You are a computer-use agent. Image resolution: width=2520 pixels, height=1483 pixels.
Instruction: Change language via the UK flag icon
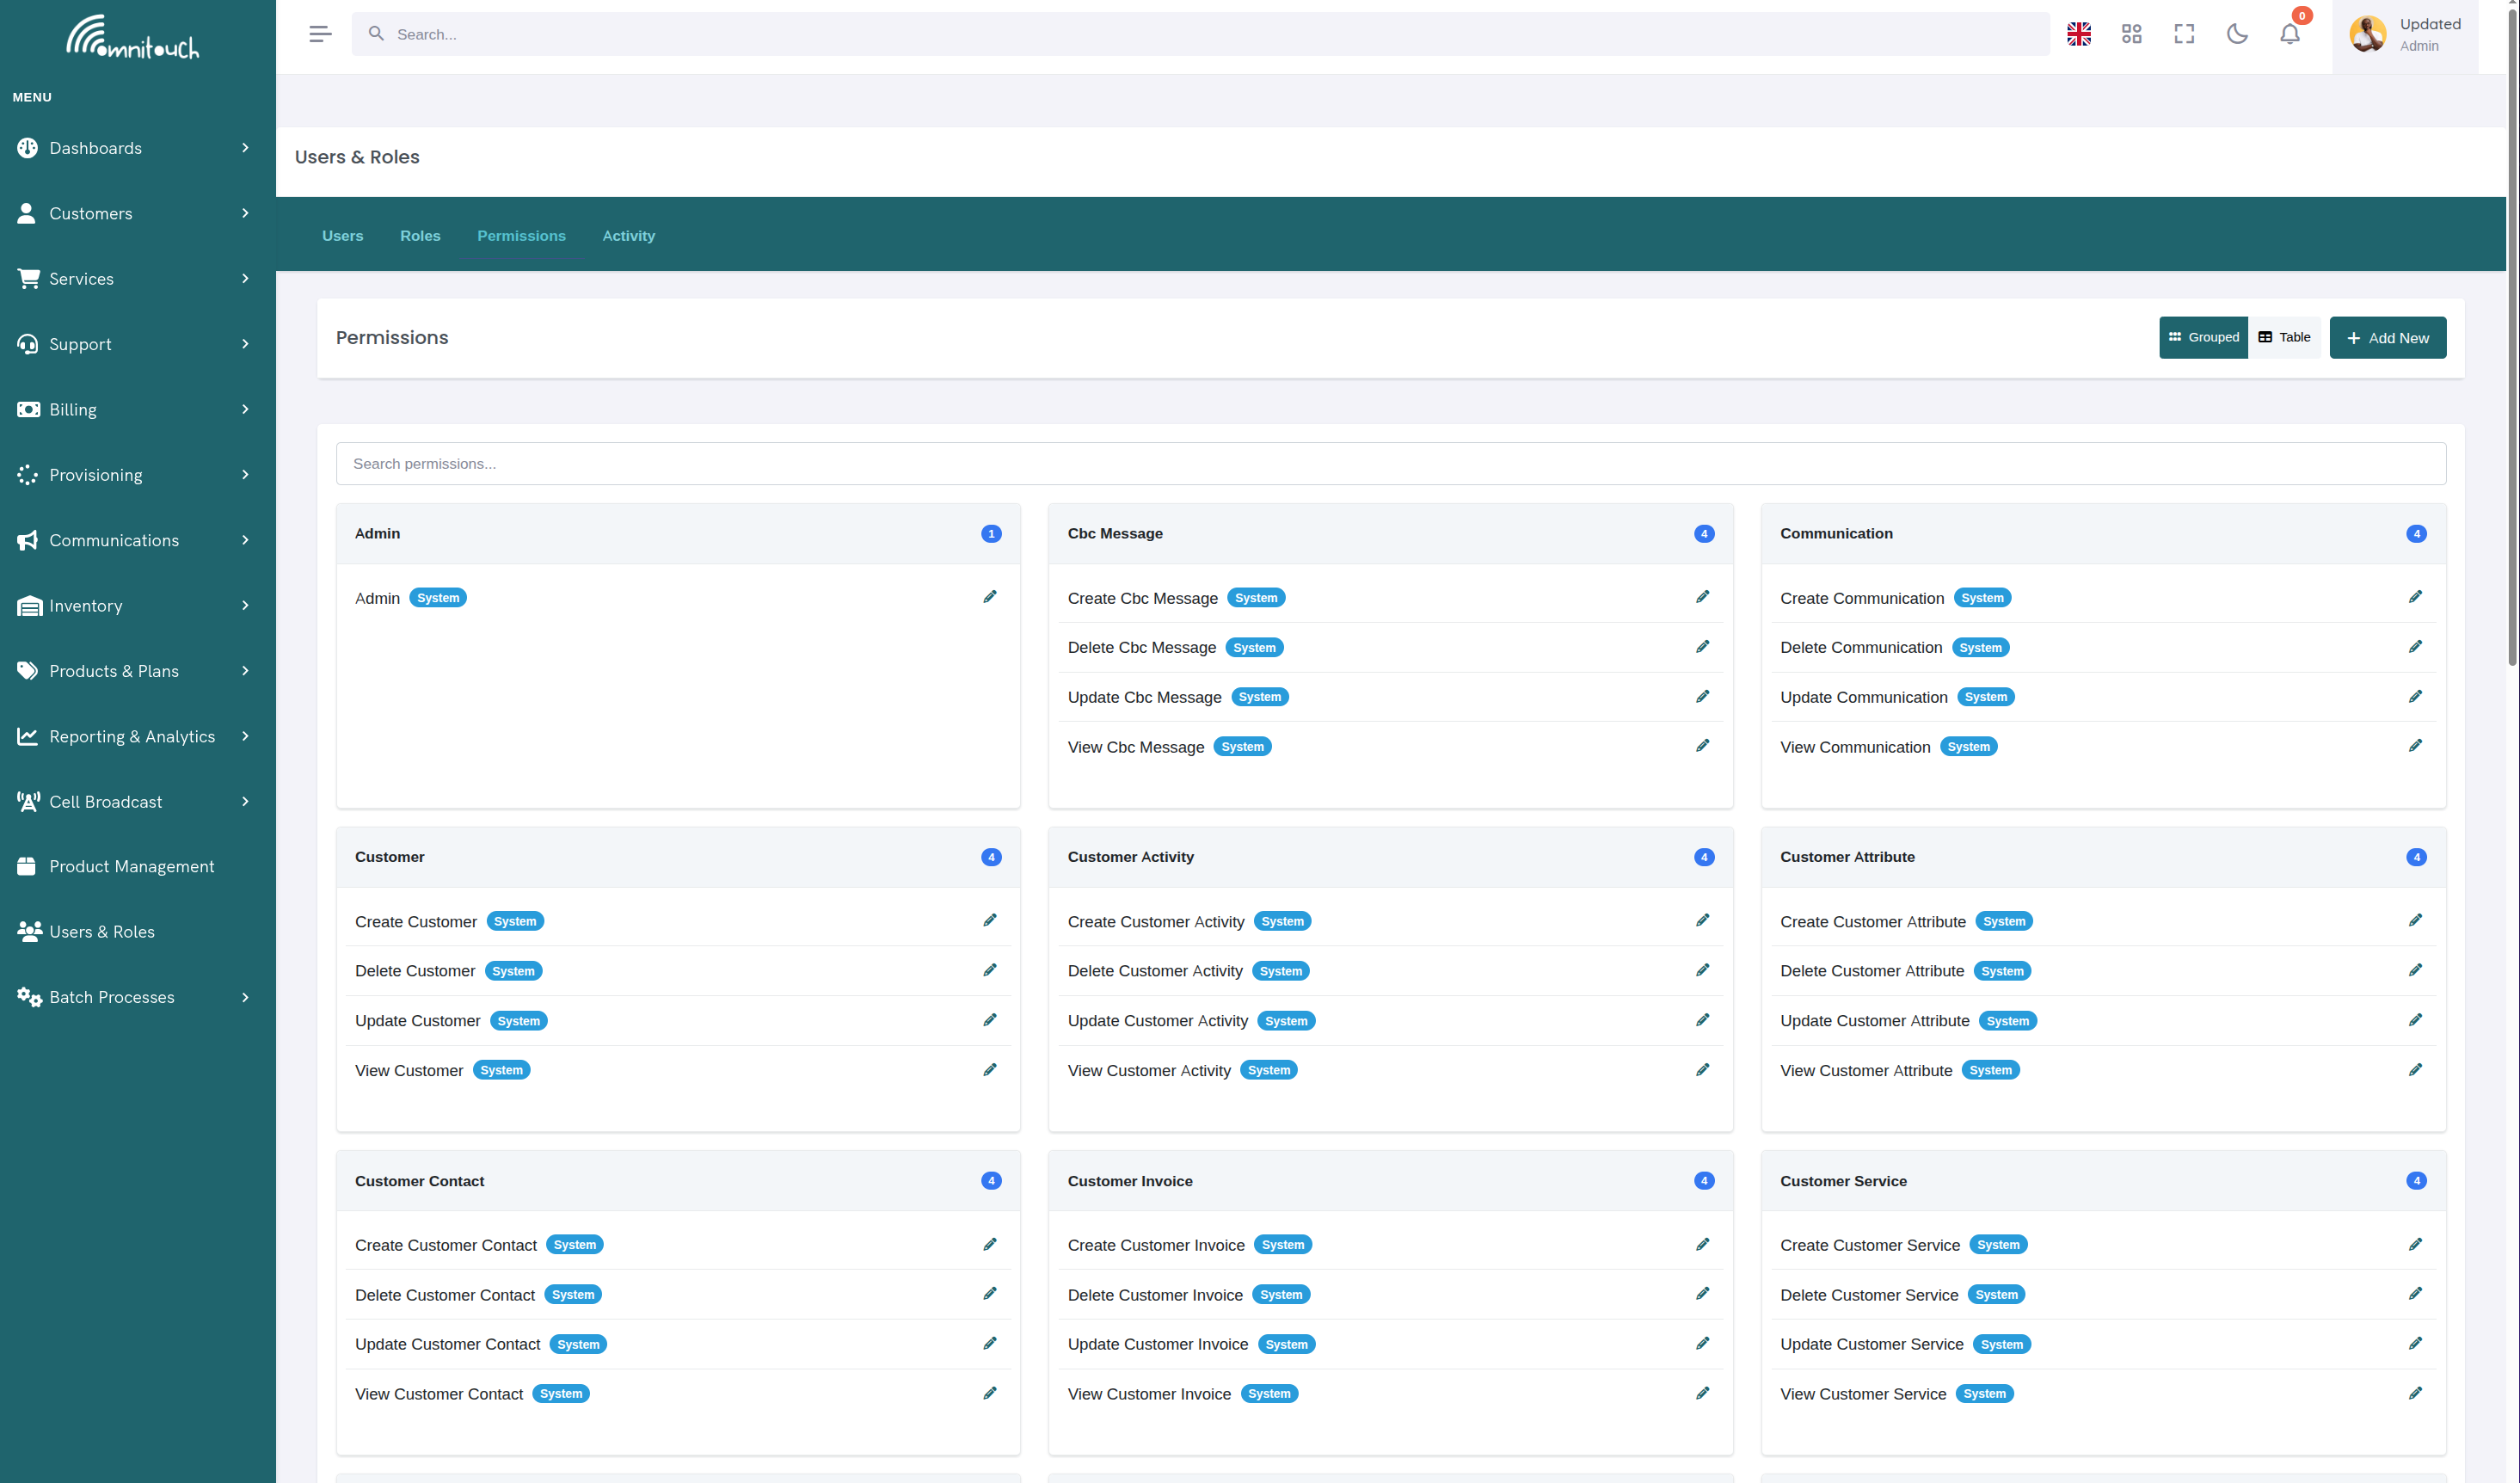[x=2079, y=33]
